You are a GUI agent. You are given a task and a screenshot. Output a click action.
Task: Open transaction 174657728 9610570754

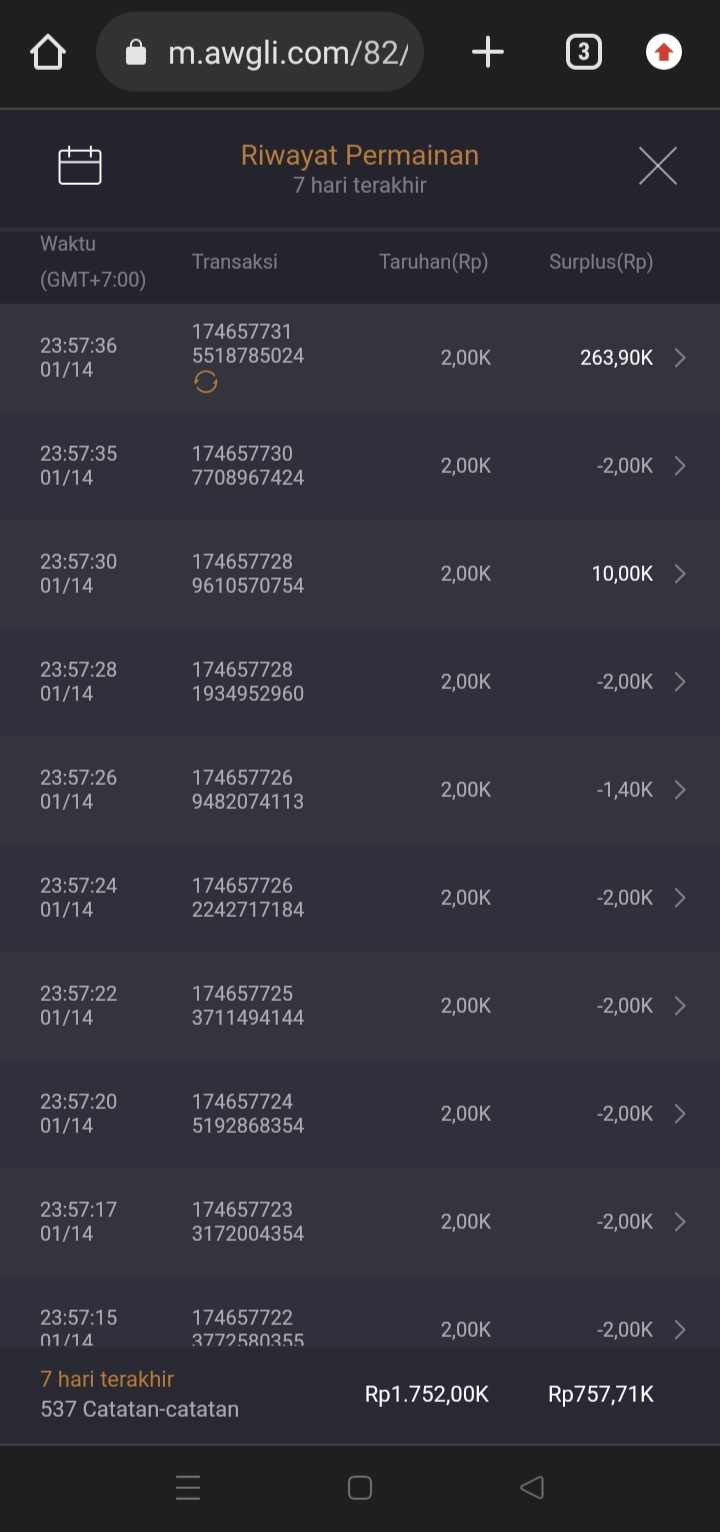coord(248,574)
